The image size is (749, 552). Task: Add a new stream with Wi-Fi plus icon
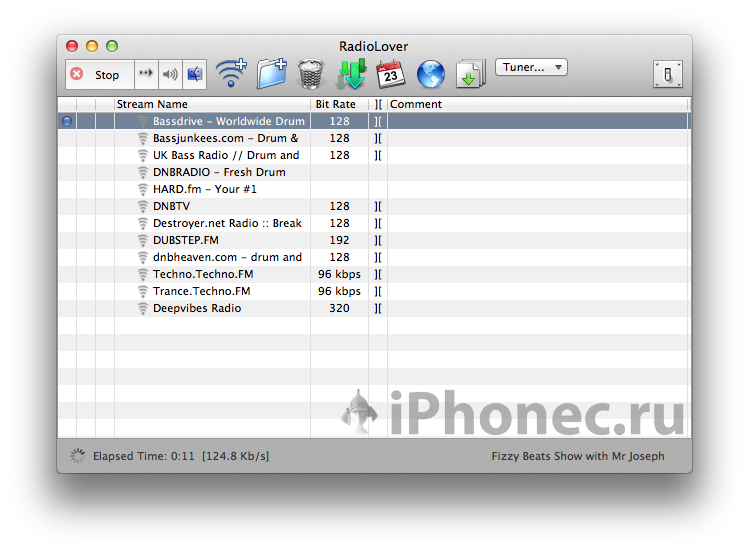click(x=232, y=73)
